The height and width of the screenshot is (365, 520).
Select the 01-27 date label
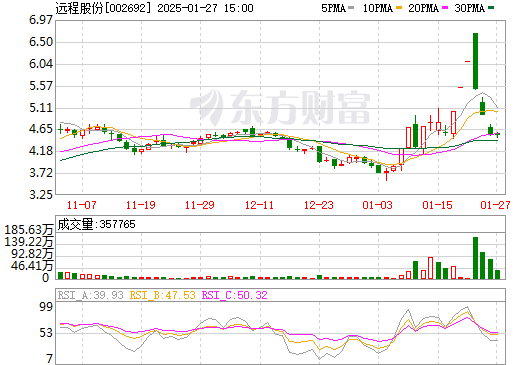click(495, 205)
